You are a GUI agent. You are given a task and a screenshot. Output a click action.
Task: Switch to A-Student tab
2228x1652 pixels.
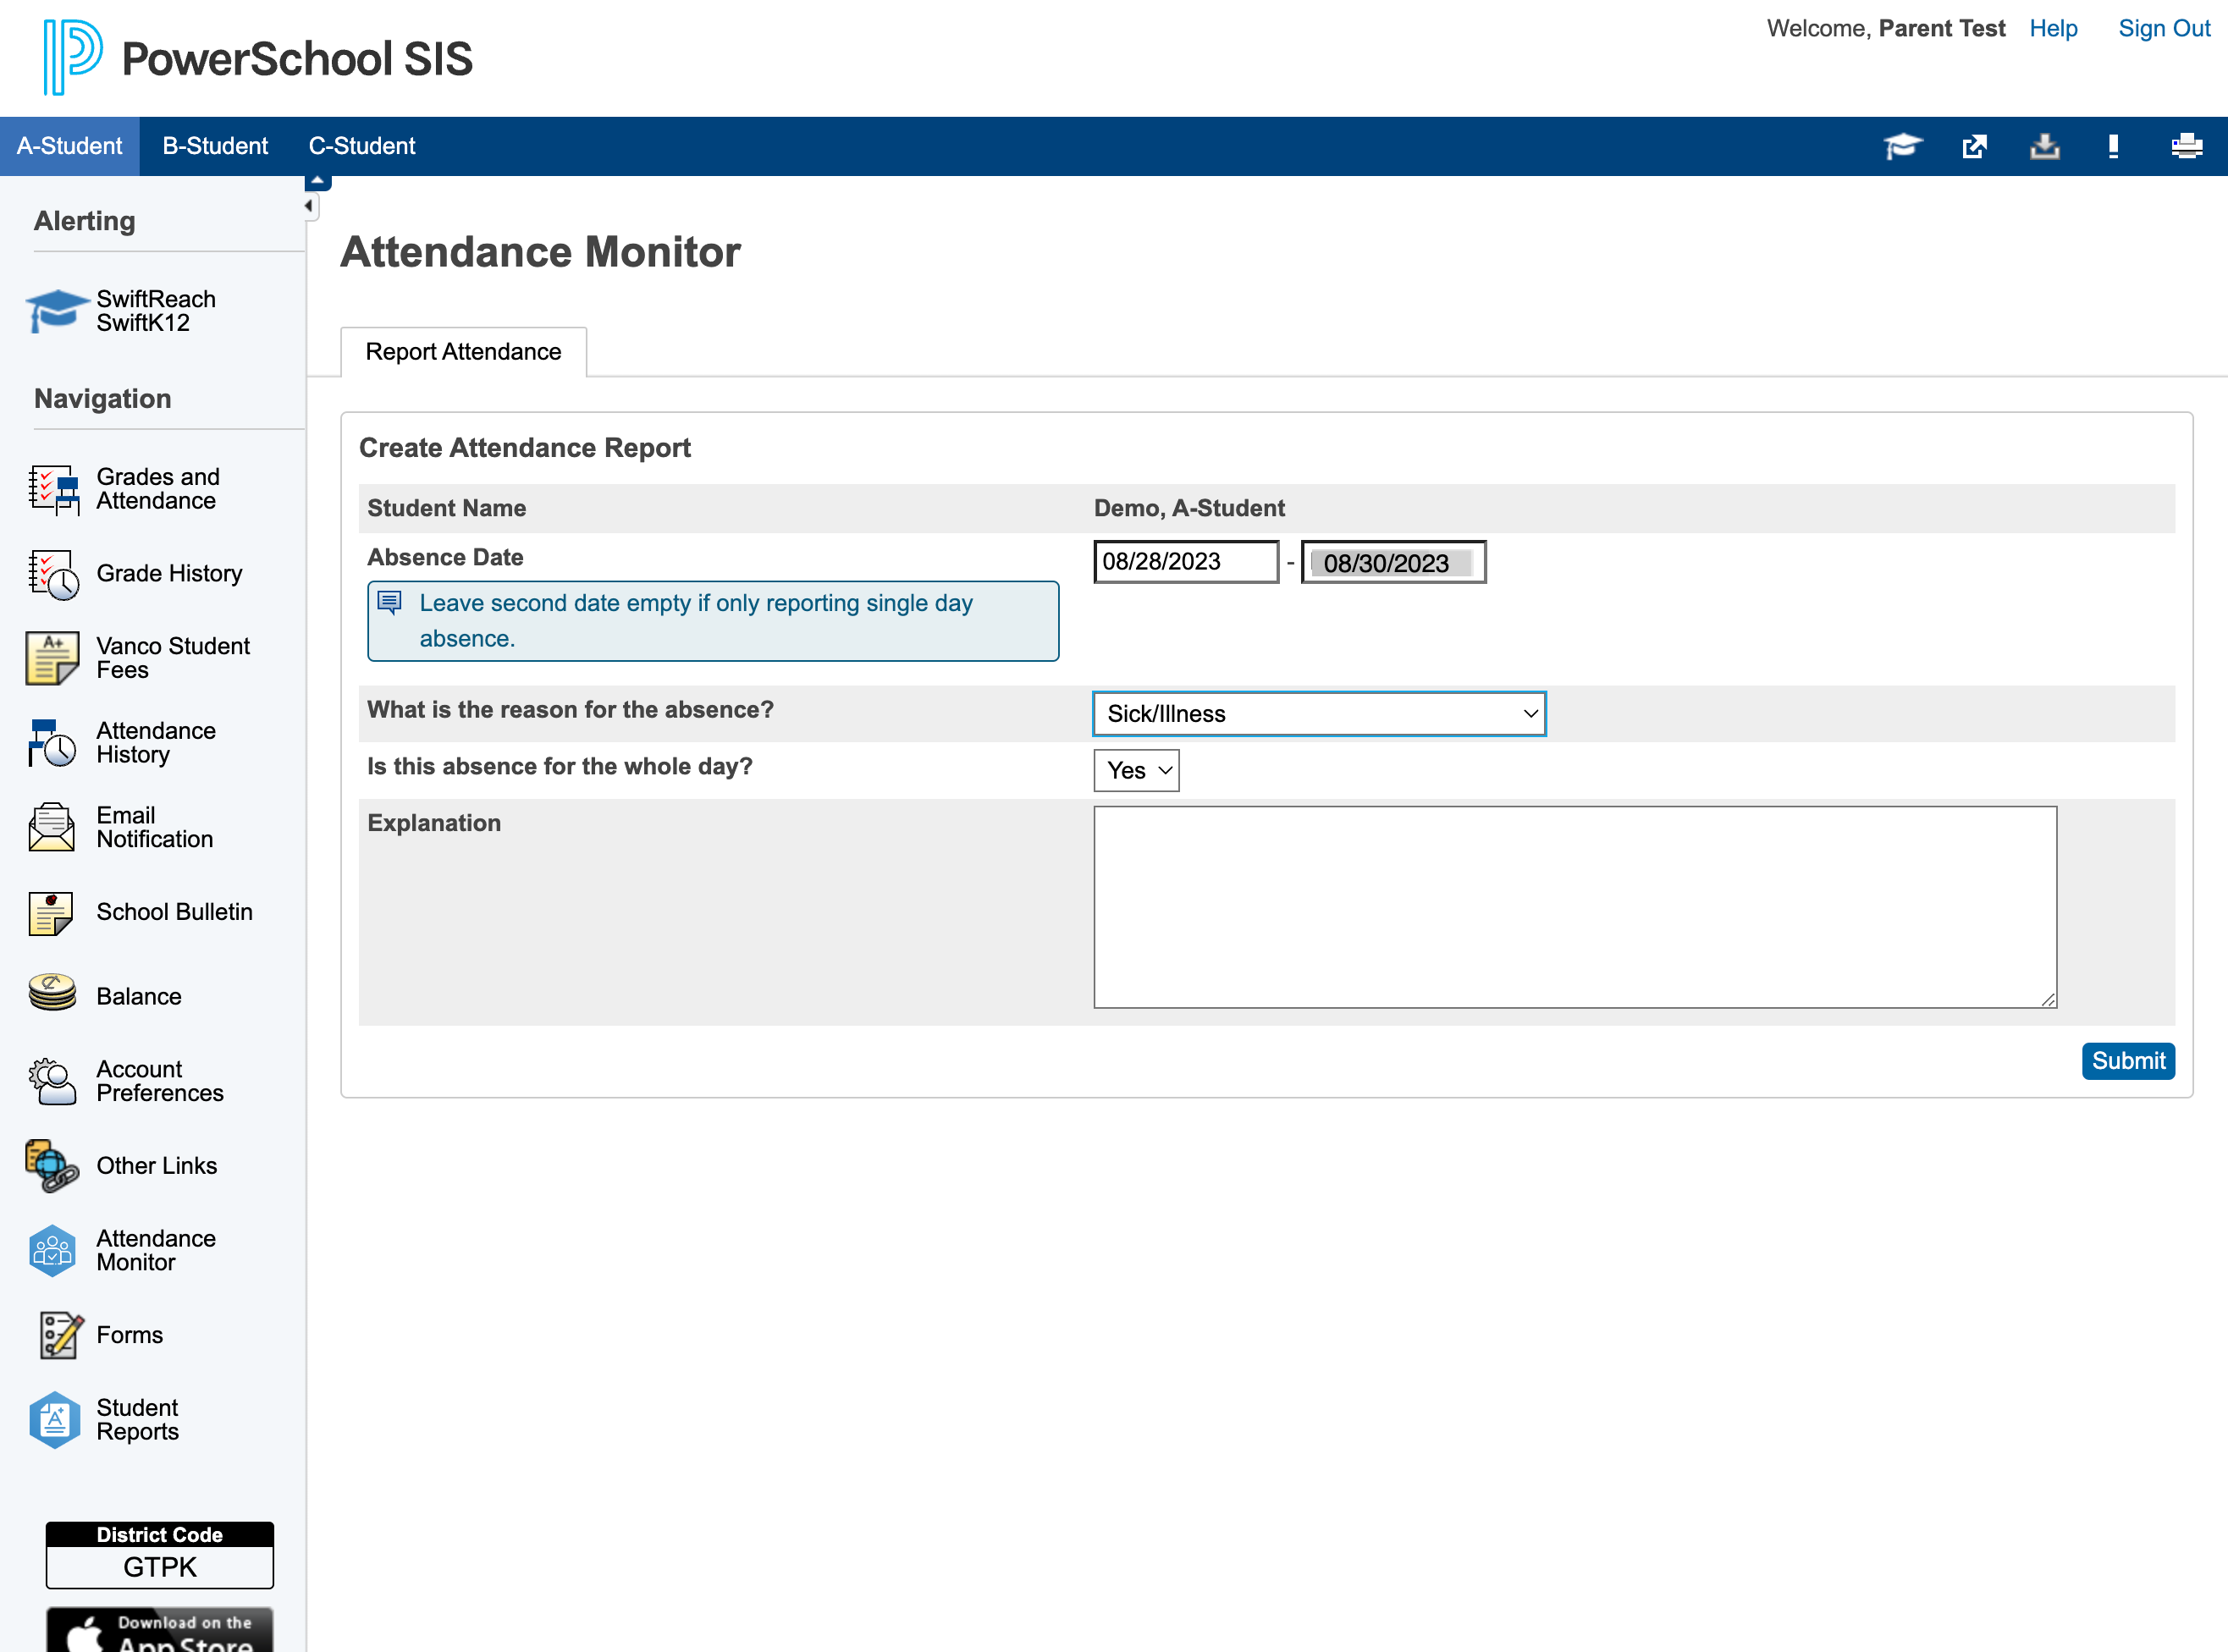pyautogui.click(x=69, y=146)
